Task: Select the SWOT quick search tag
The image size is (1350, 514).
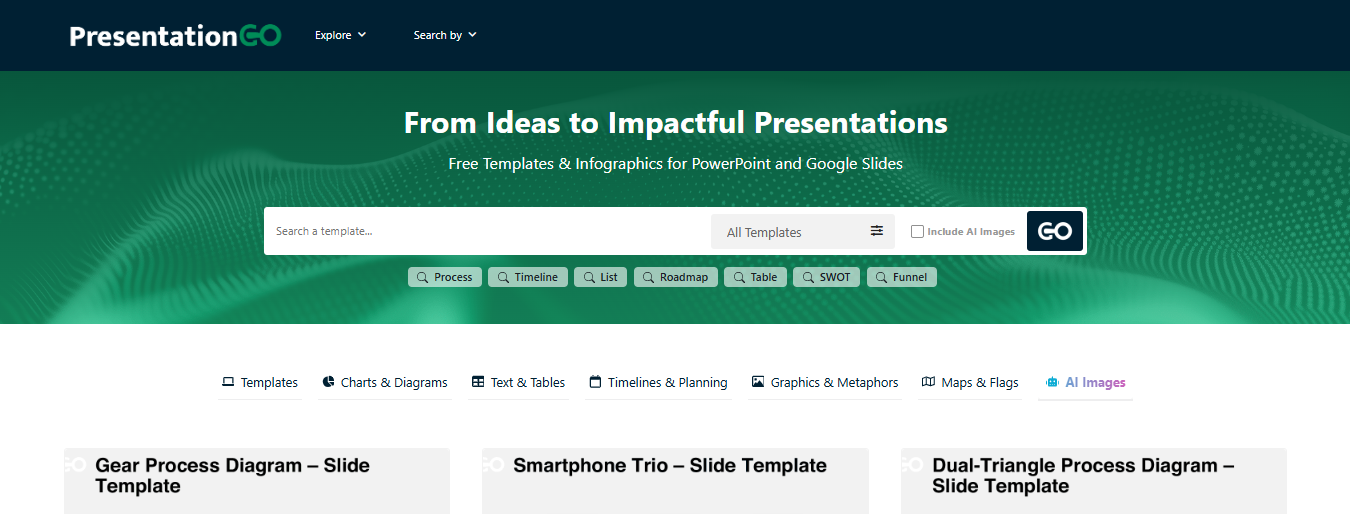Action: [x=827, y=277]
